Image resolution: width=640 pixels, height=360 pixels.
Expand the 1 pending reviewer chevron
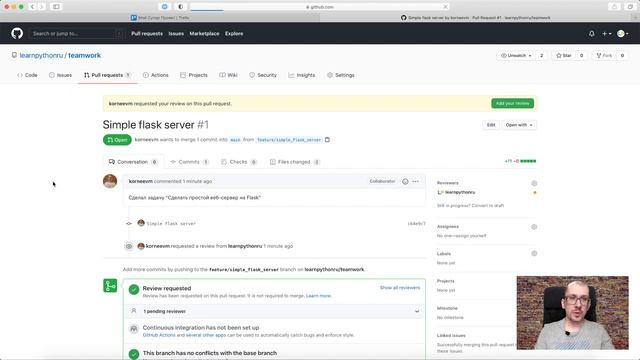pos(417,311)
